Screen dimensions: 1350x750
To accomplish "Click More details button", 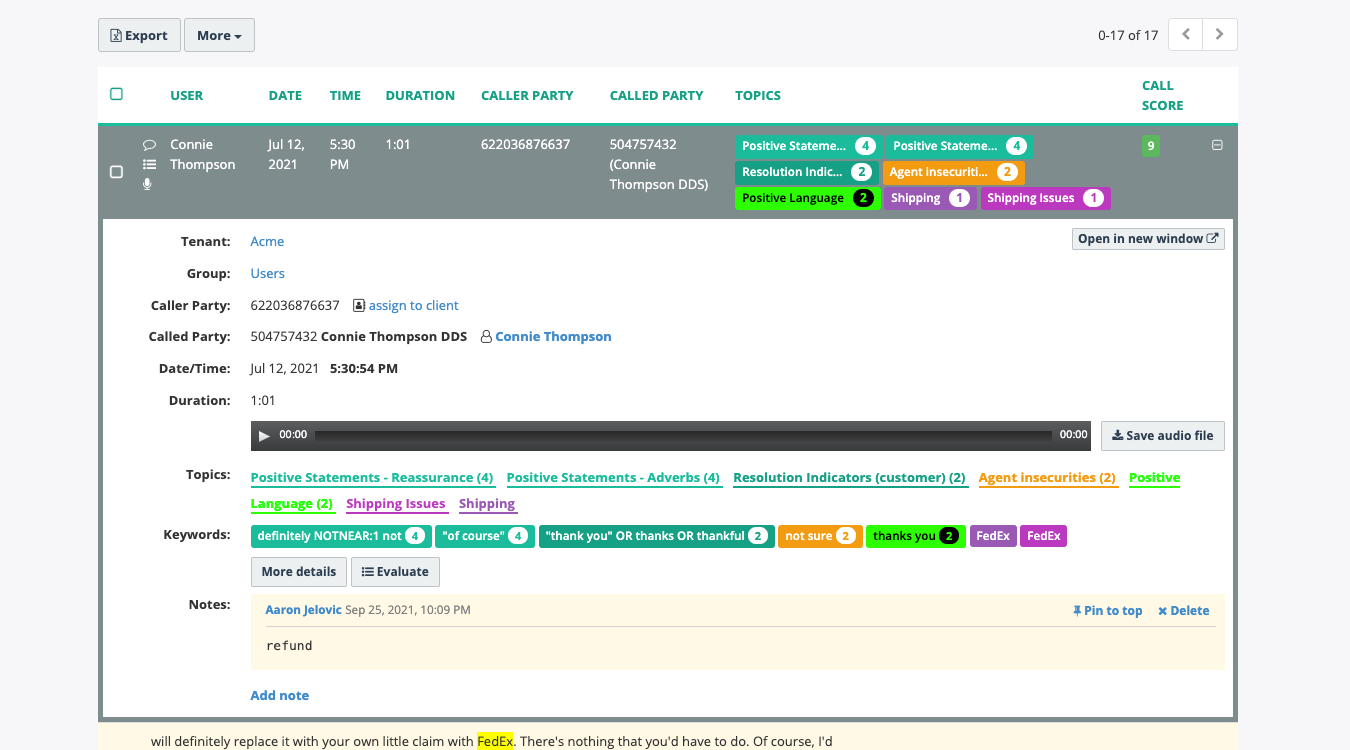I will [299, 572].
